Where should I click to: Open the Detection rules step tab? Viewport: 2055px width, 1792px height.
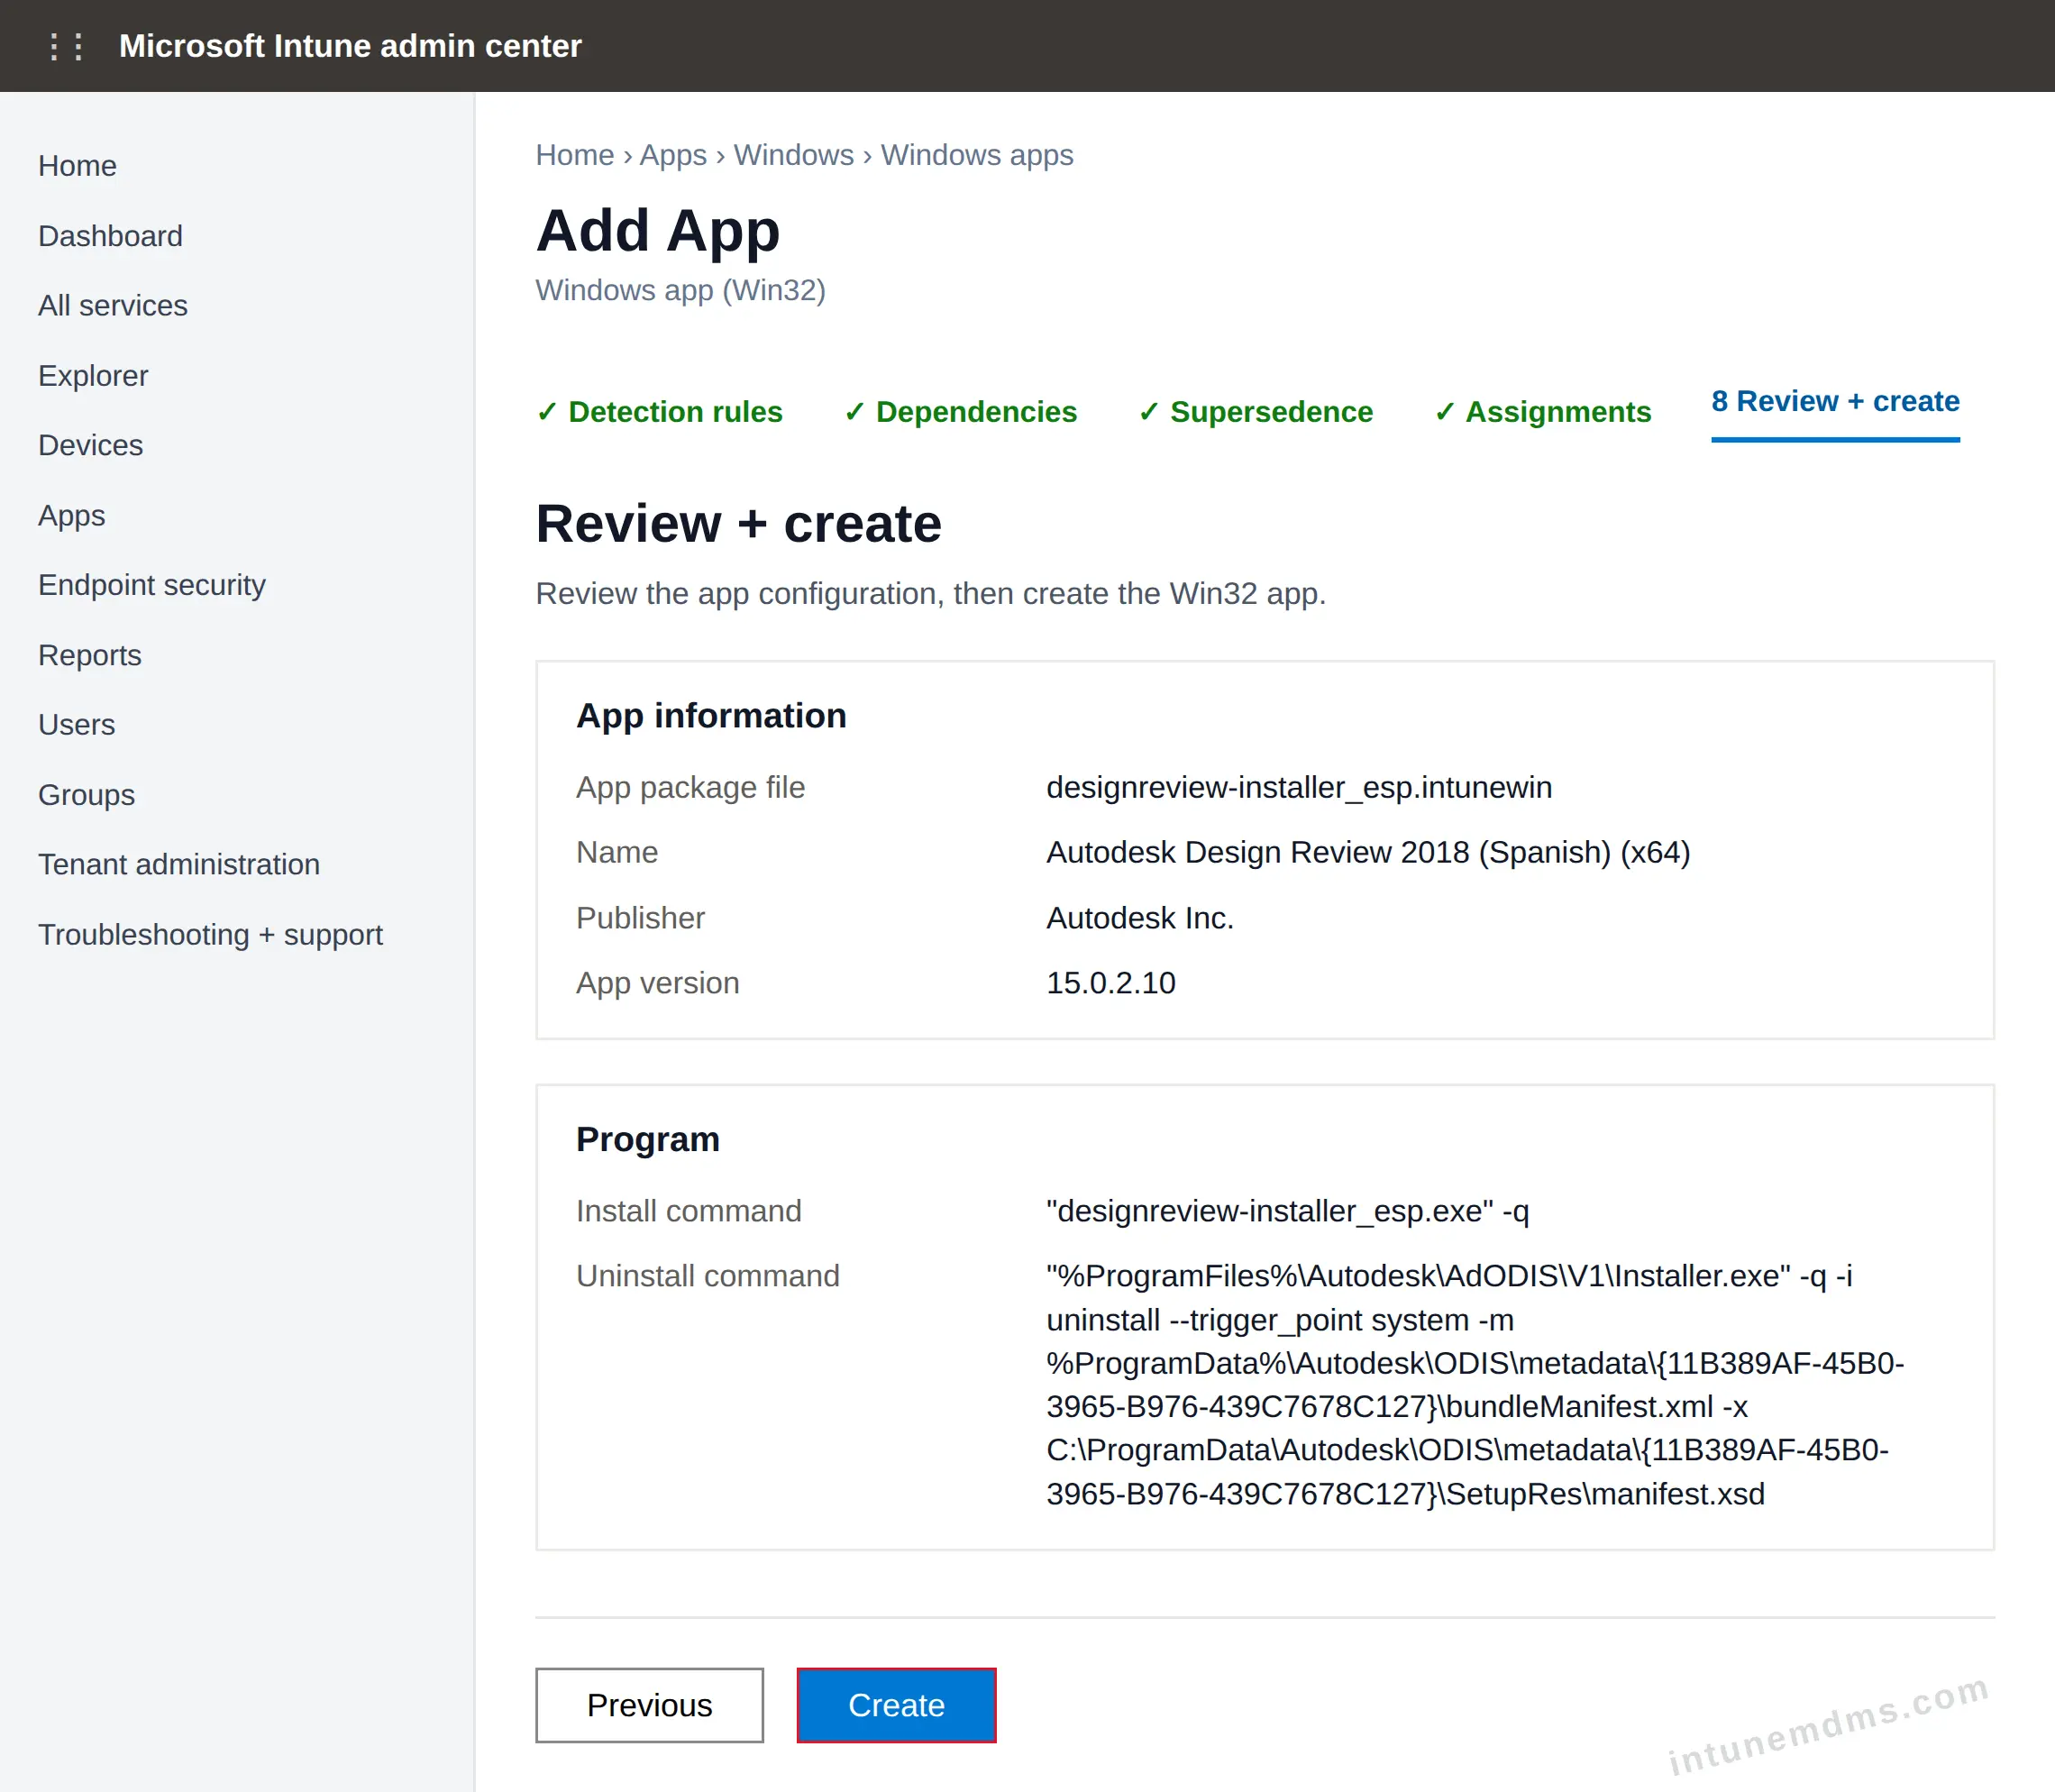point(659,412)
